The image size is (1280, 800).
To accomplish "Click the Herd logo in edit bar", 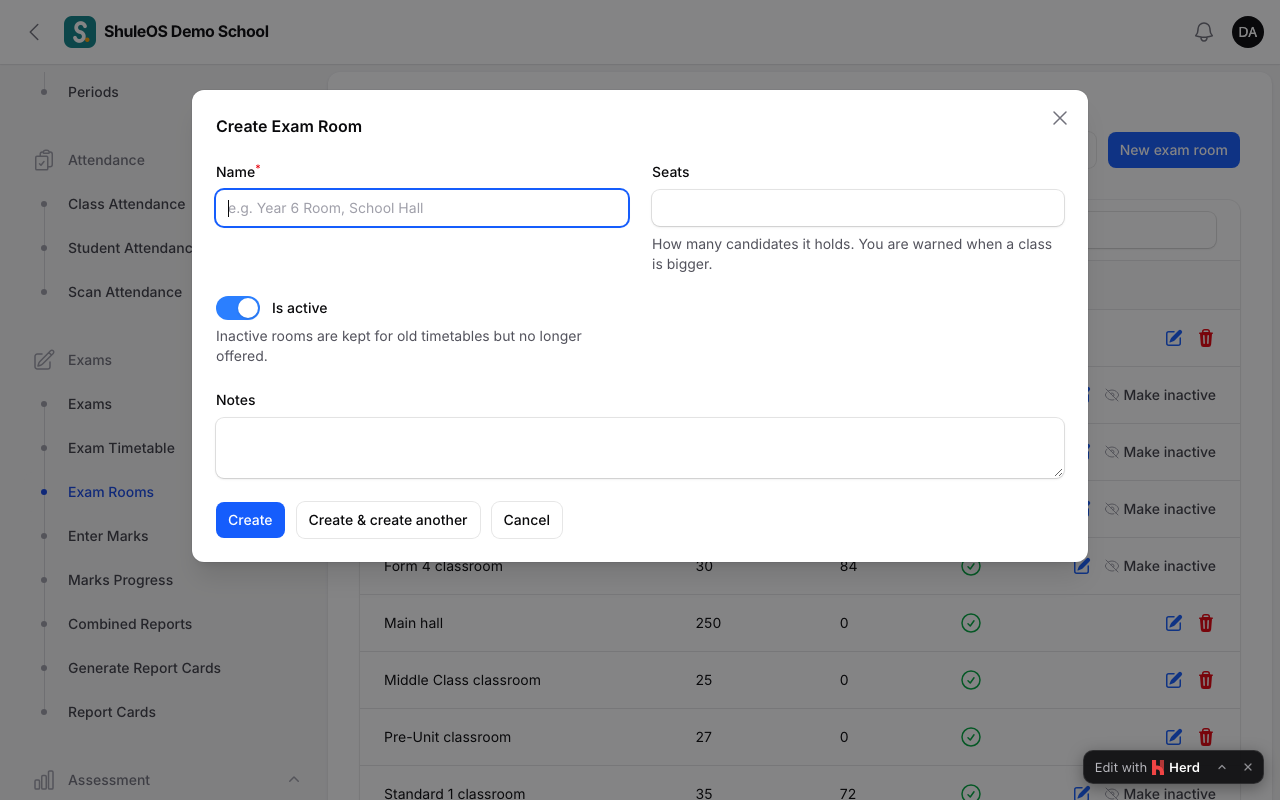I will pos(1158,767).
